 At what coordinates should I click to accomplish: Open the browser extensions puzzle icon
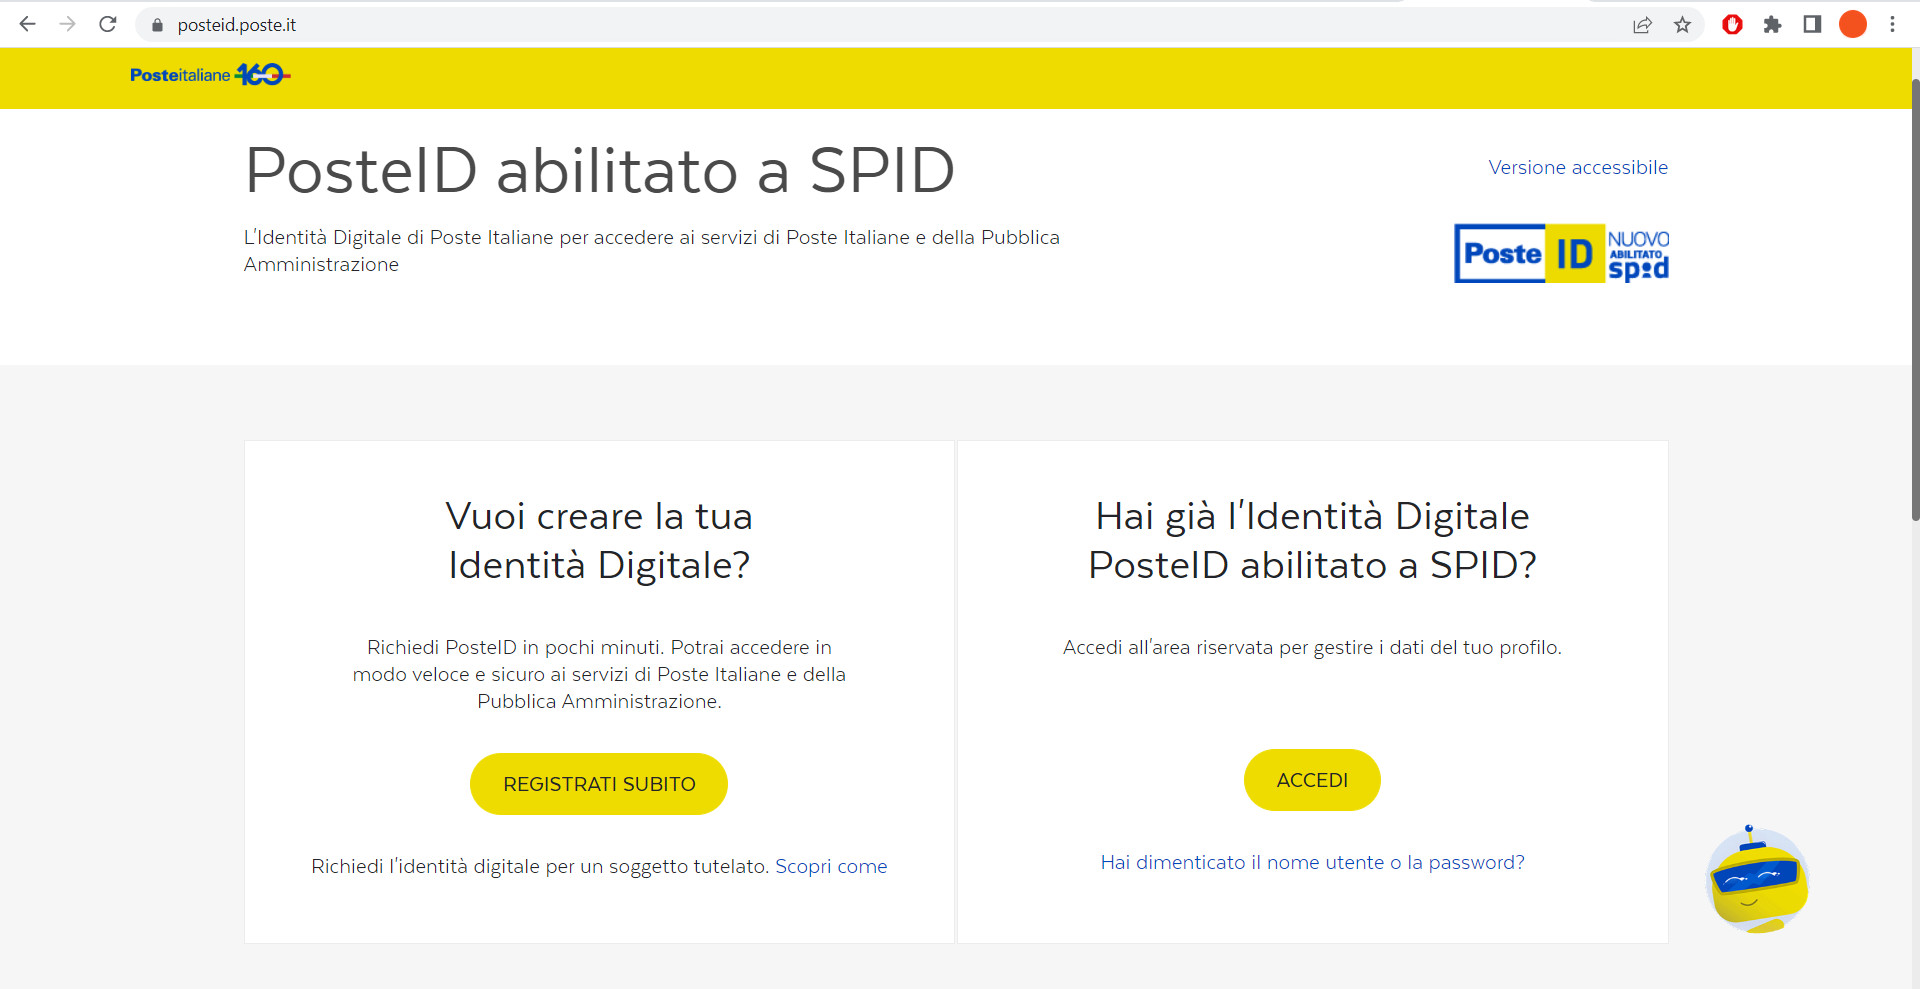(x=1773, y=24)
